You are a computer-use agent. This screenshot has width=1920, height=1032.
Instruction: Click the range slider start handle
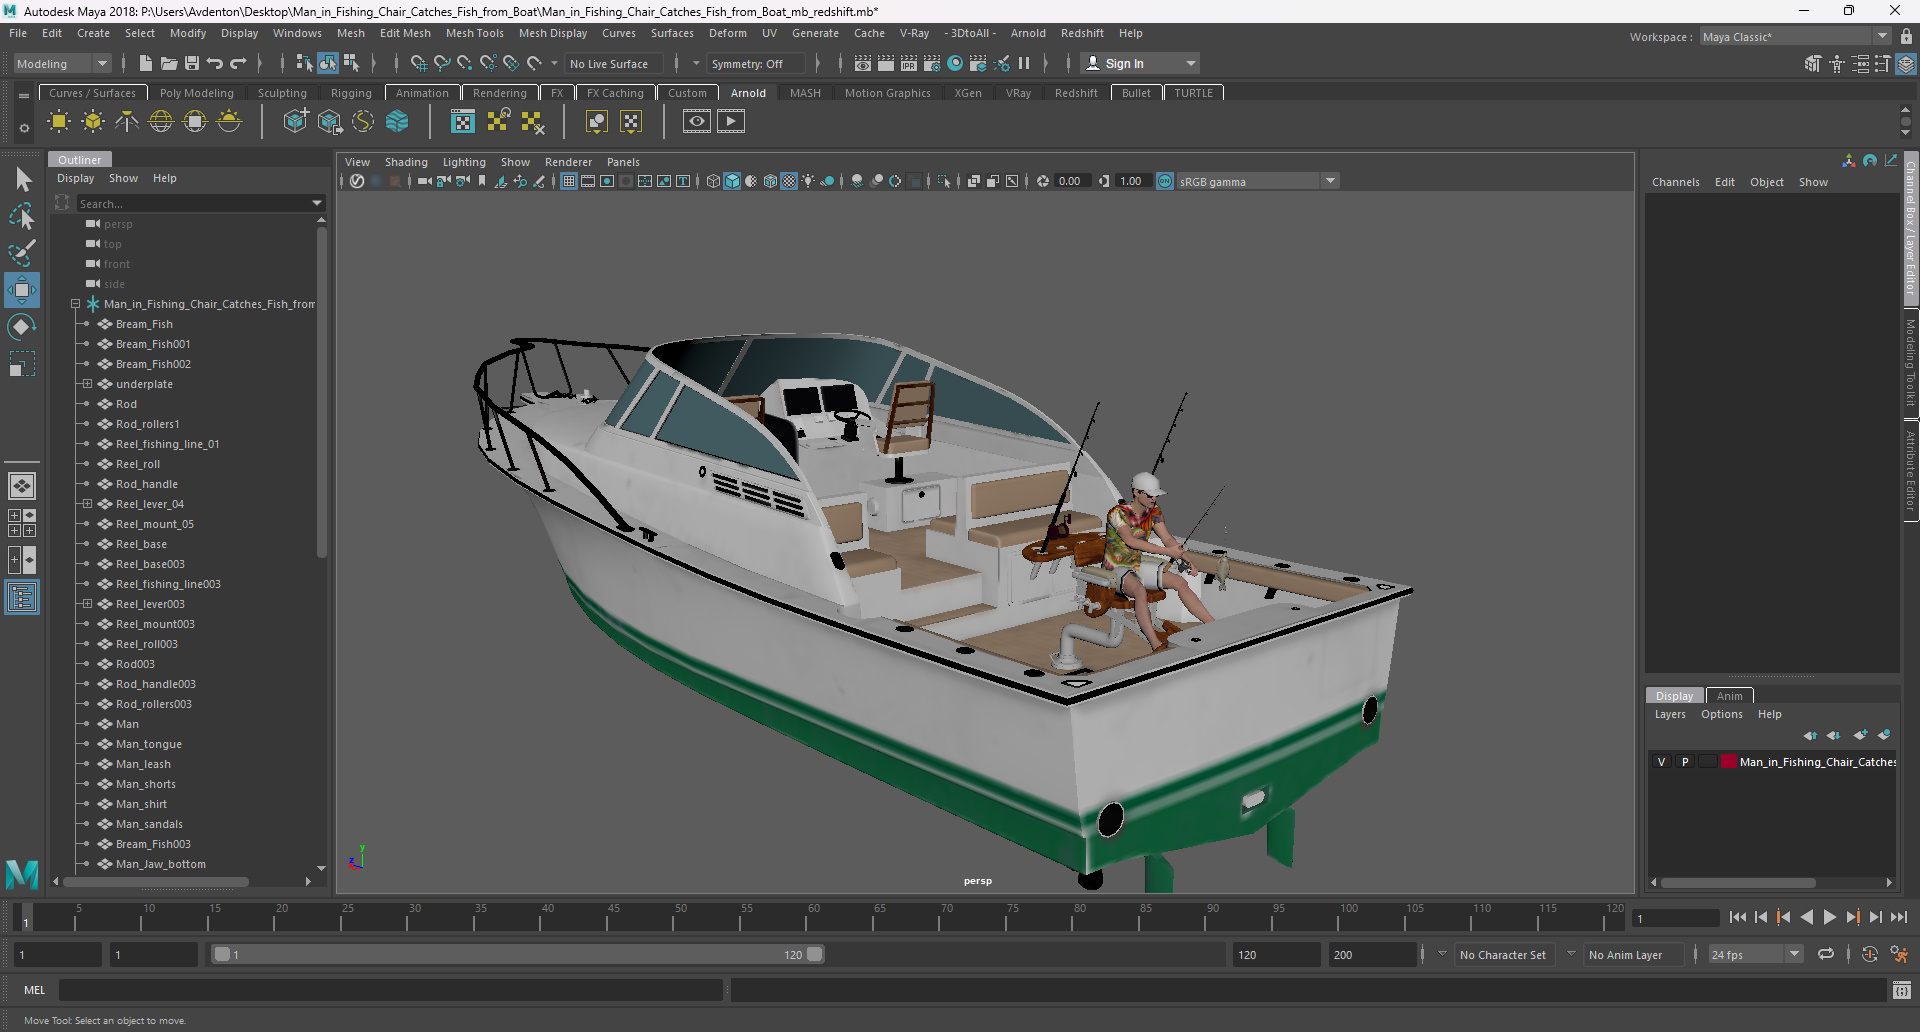(222, 954)
